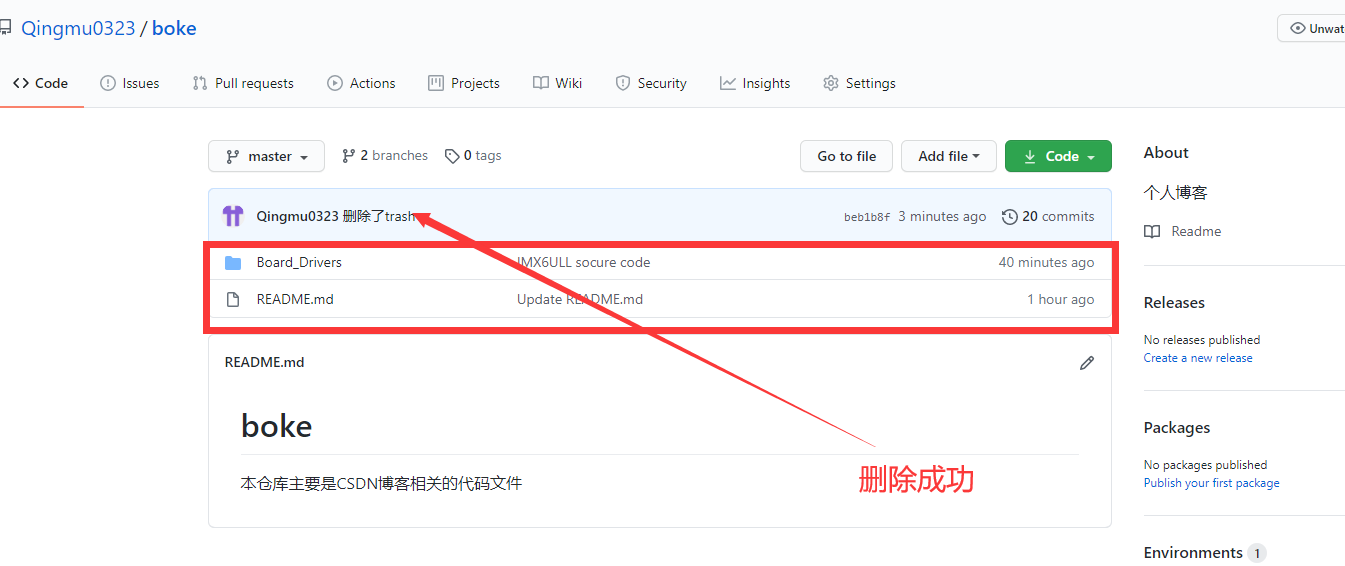Click the Go to file button
This screenshot has width=1345, height=566.
point(846,156)
